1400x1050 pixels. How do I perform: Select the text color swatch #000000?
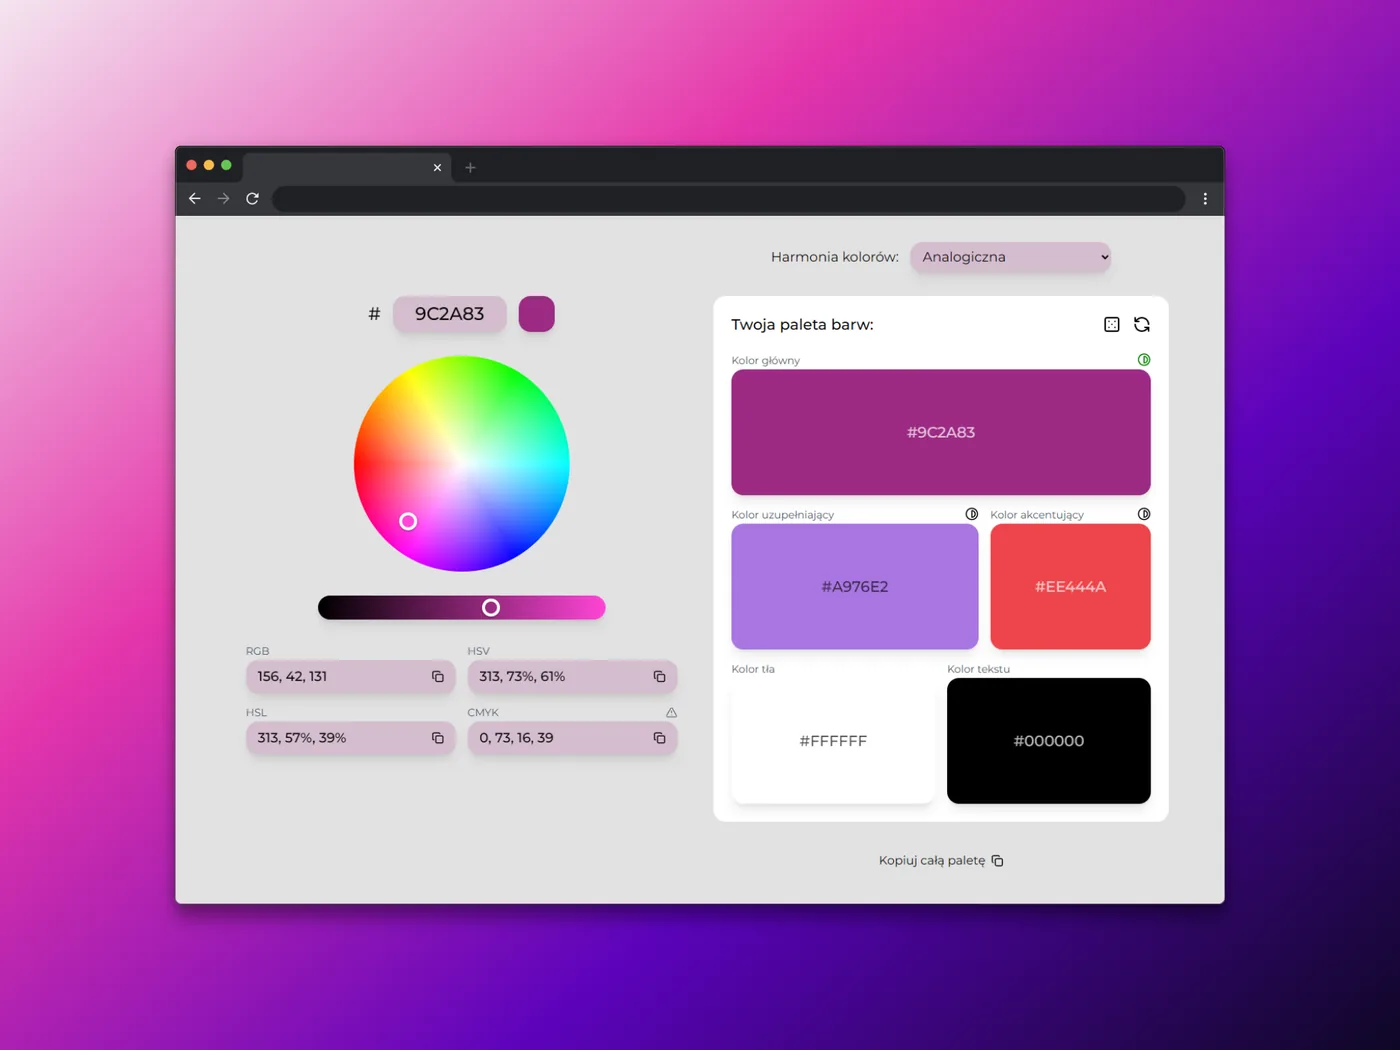point(1049,741)
